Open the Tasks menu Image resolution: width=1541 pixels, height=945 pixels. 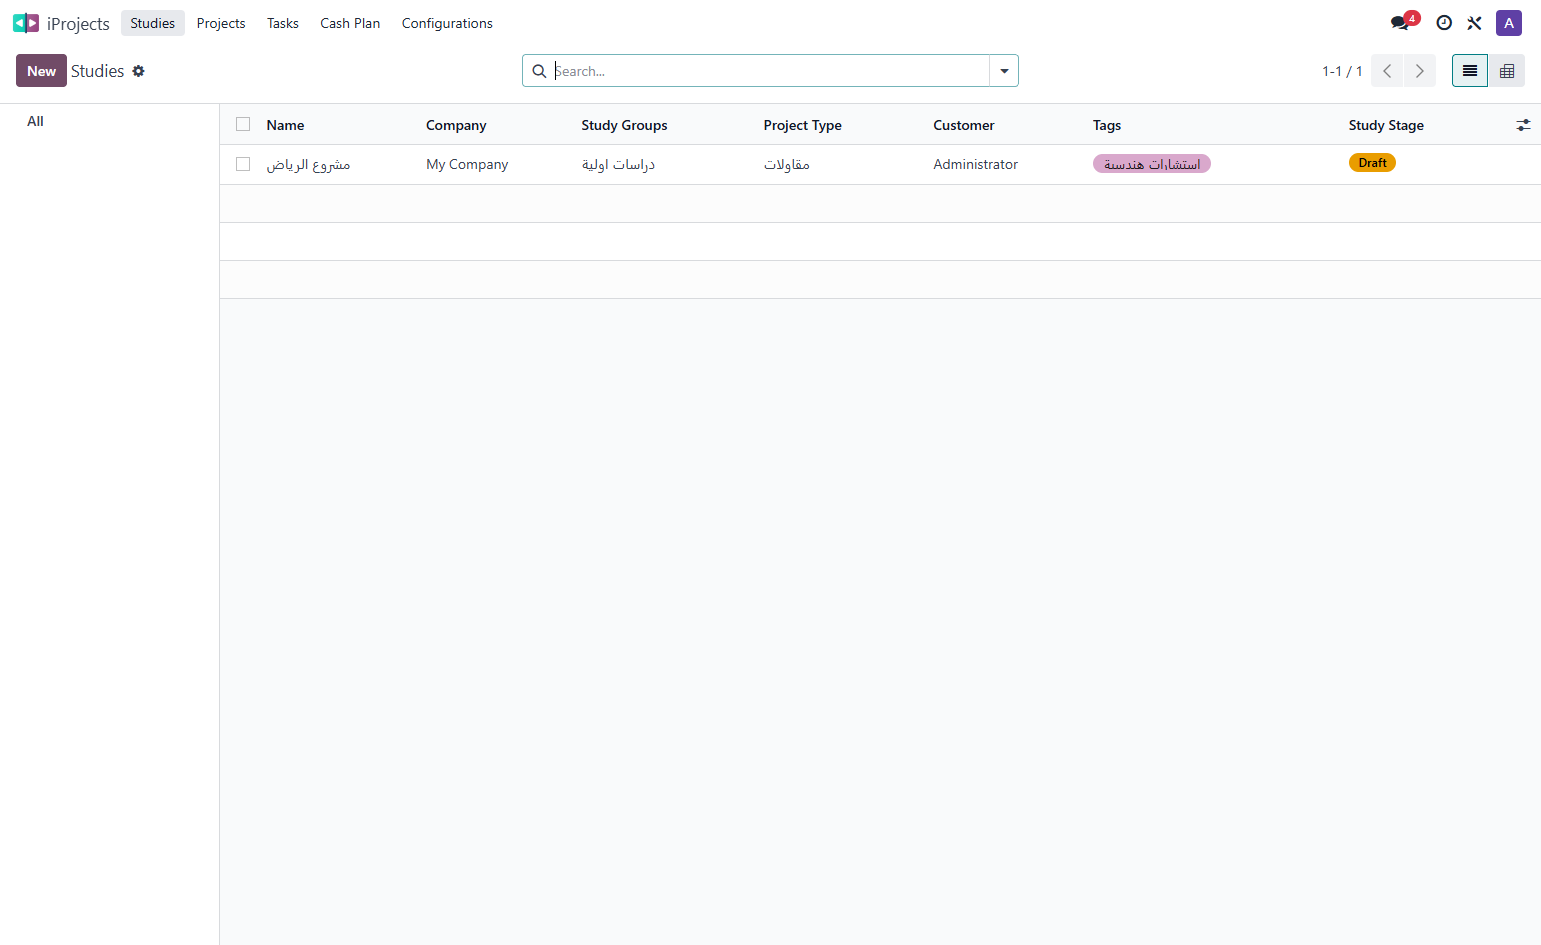coord(283,23)
